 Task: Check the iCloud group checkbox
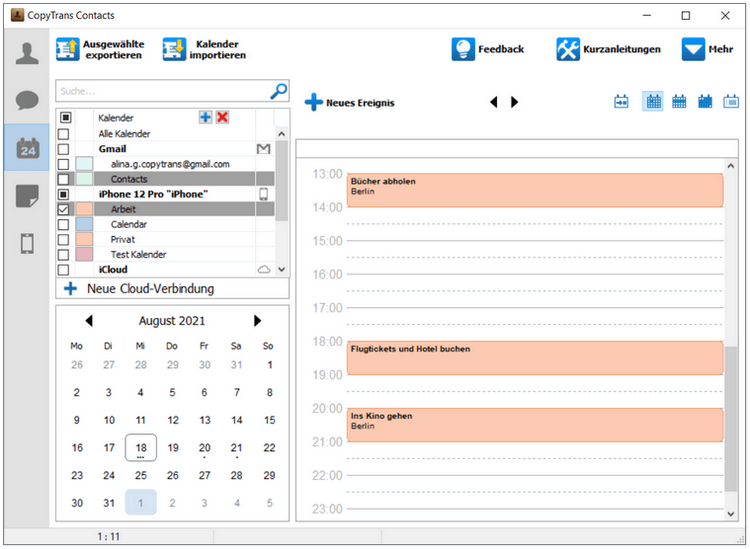tap(63, 270)
